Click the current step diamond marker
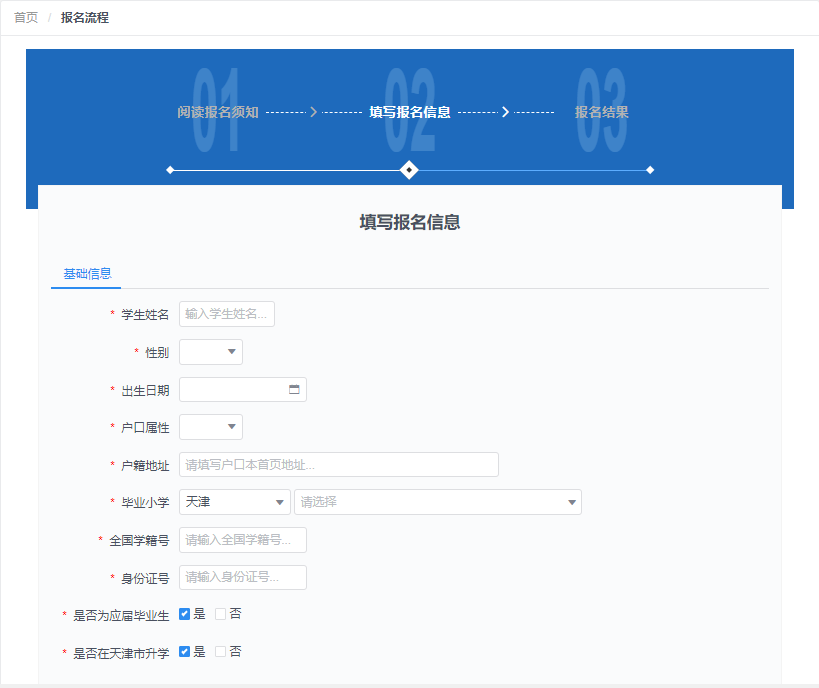This screenshot has width=819, height=688. [408, 170]
